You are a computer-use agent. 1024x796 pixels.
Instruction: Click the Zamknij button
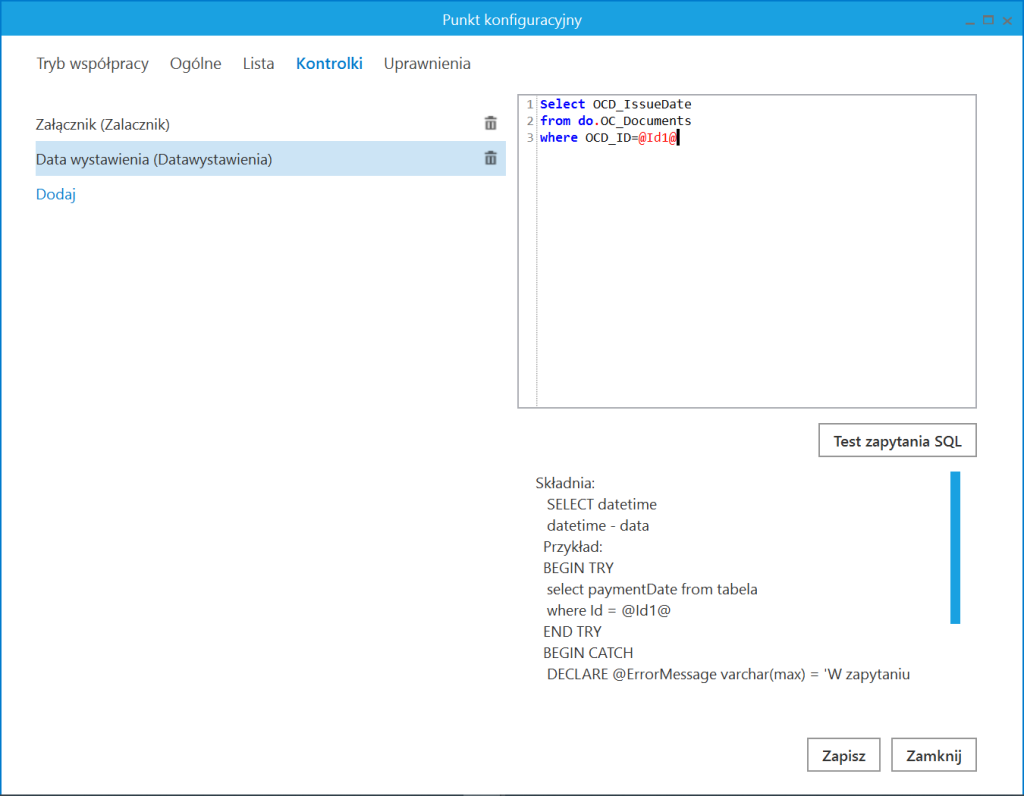coord(933,754)
